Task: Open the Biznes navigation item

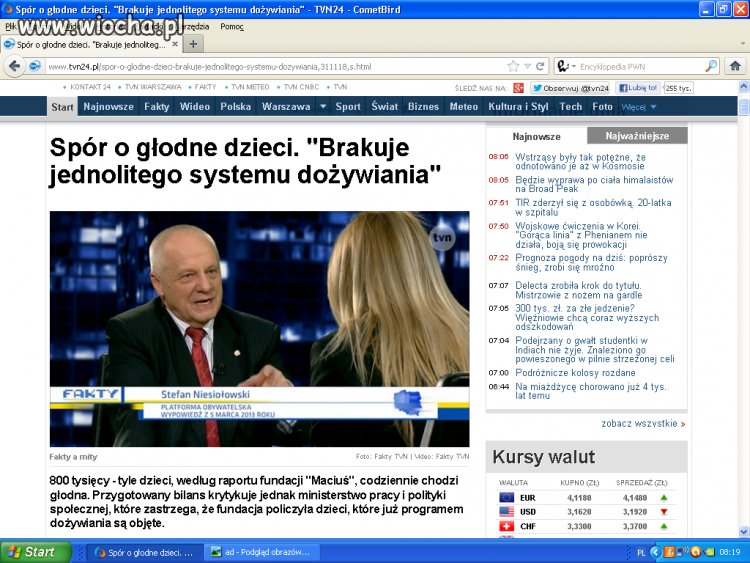Action: click(423, 107)
